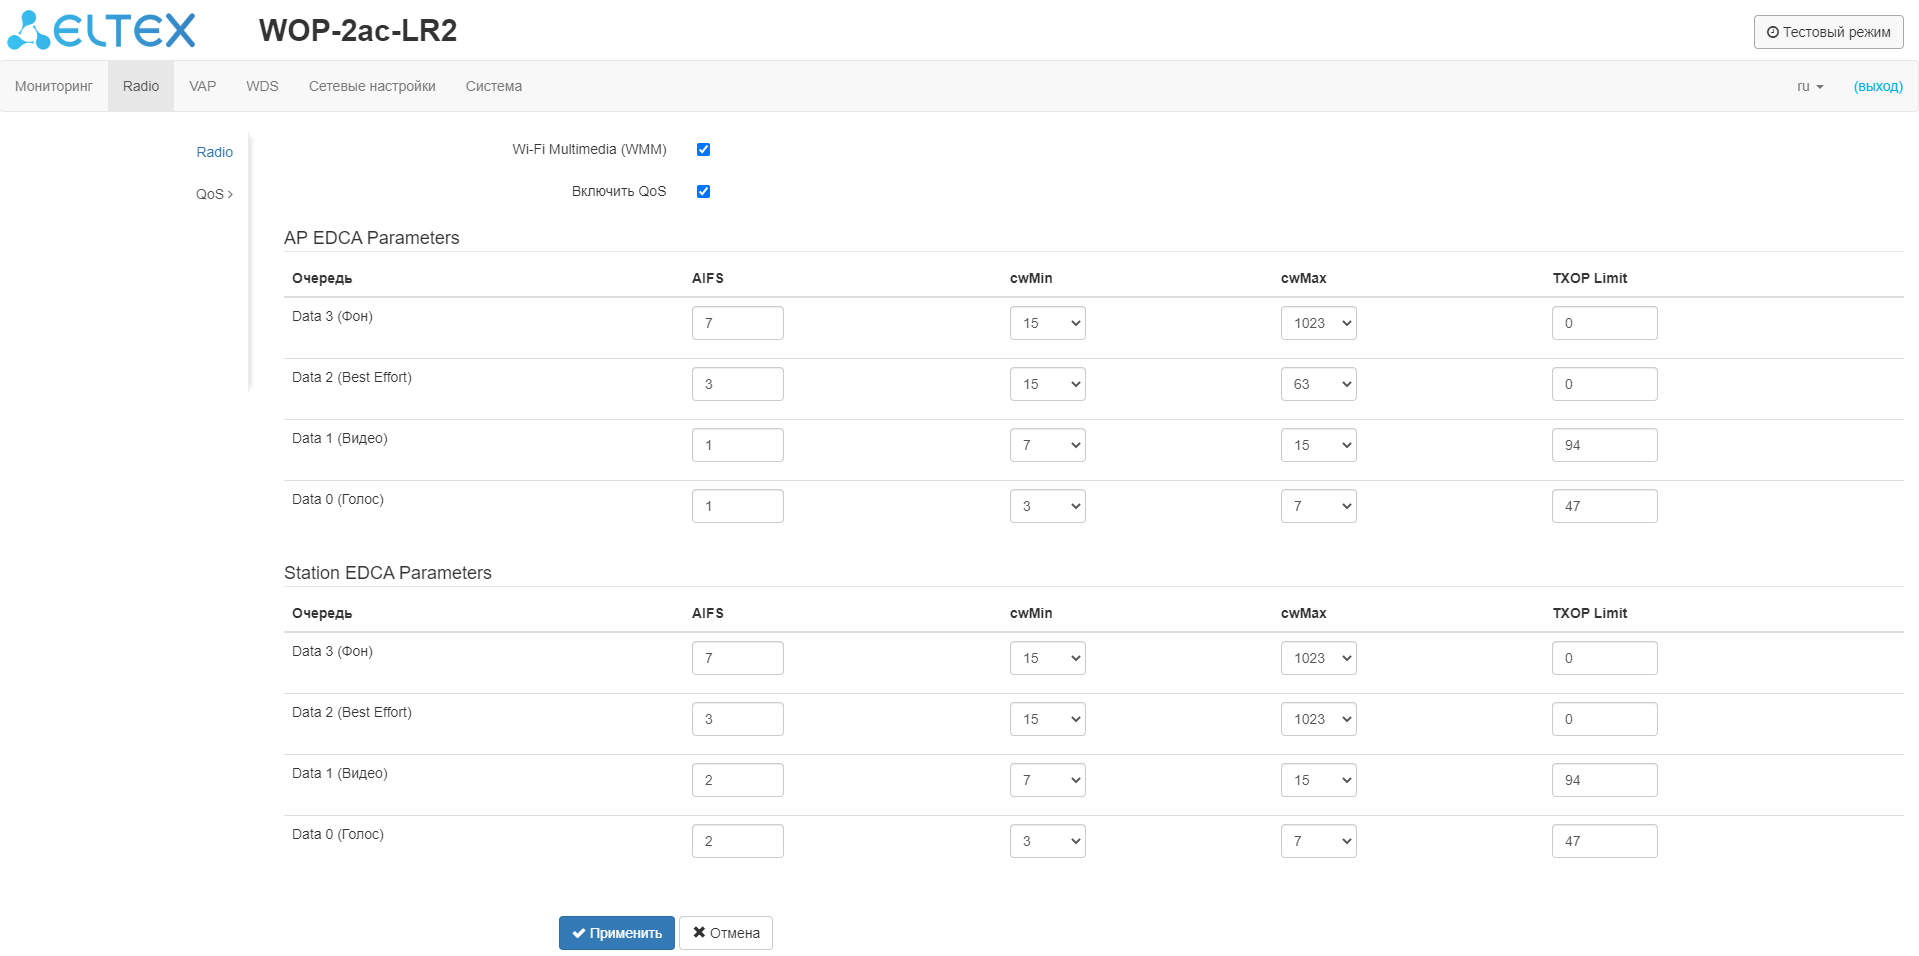Select the Radio sidebar link
Viewport: 1919px width, 956px height.
[x=214, y=153]
